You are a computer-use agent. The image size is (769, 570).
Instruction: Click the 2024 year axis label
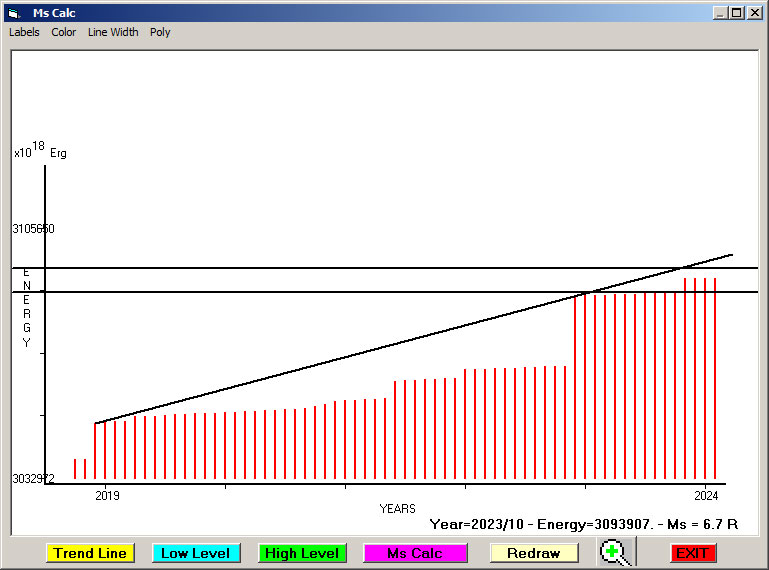(706, 496)
